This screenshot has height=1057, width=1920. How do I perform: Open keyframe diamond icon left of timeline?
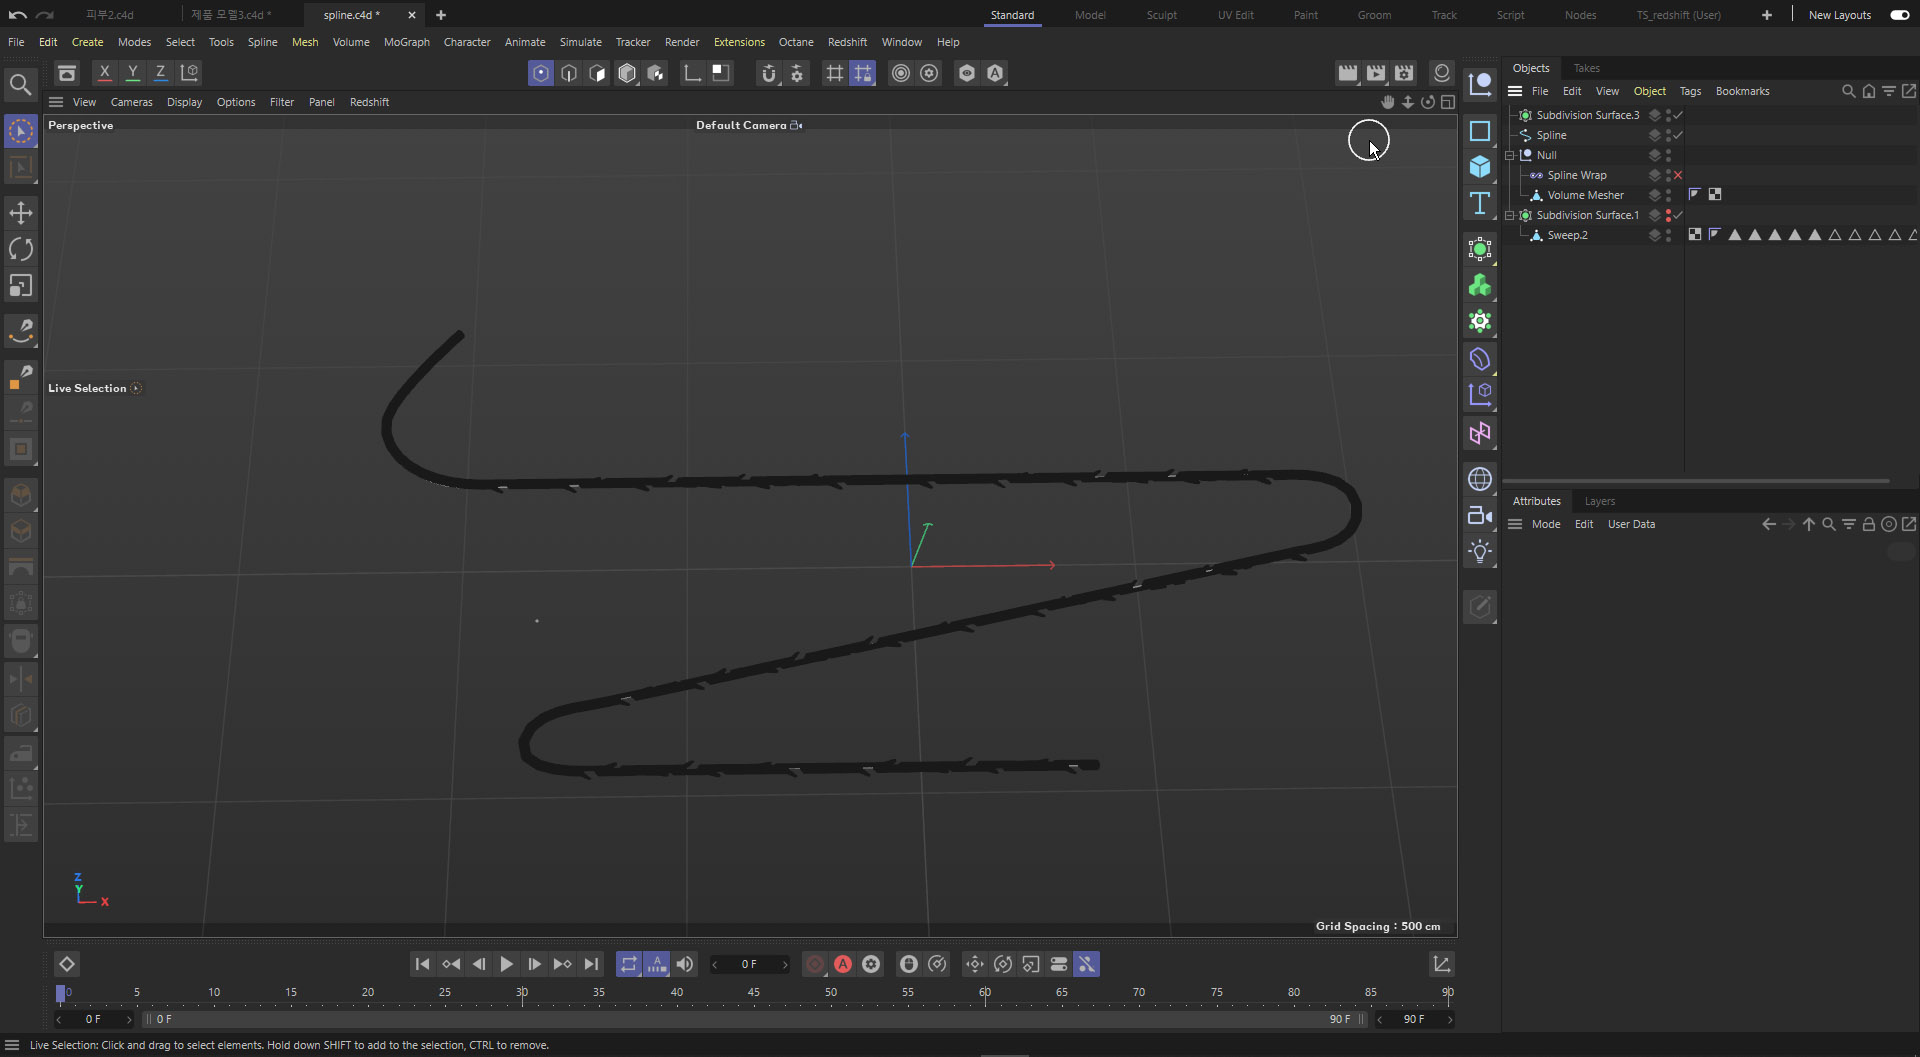tap(66, 964)
